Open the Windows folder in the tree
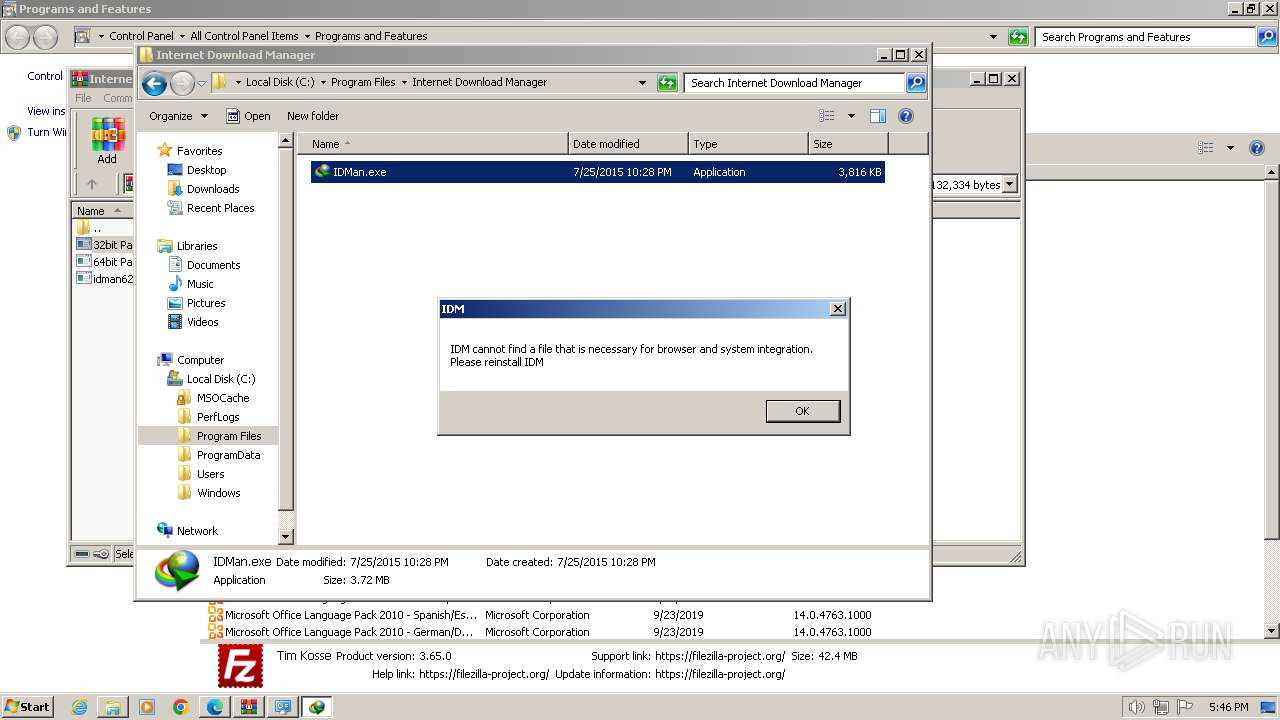 tap(218, 493)
